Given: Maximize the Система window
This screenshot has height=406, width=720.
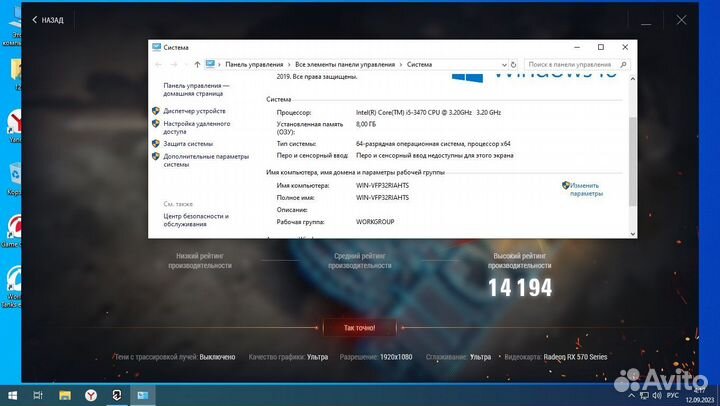Looking at the screenshot, I should tap(601, 47).
